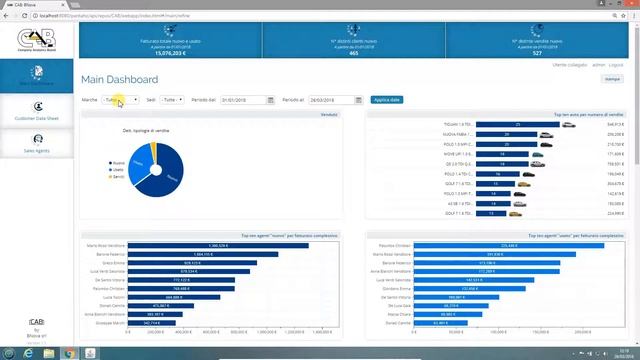The height and width of the screenshot is (360, 640).
Task: Expand the Sedi dropdown
Action: tap(172, 100)
